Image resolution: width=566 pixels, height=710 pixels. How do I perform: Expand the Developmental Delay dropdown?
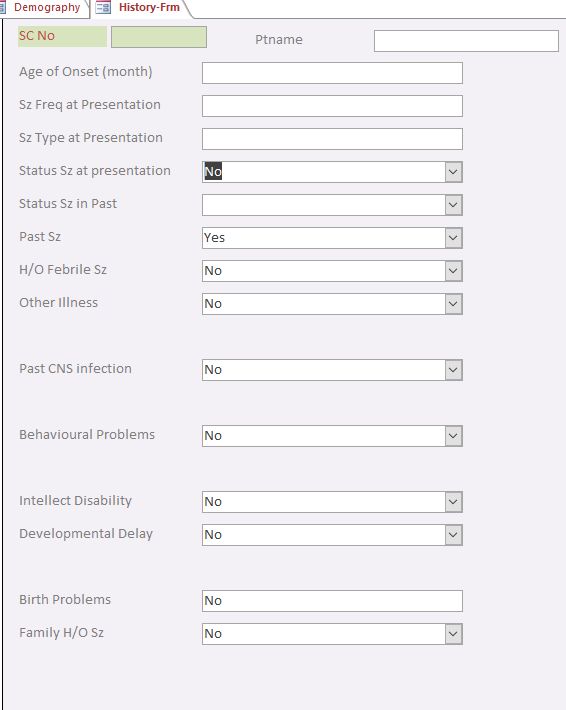(x=453, y=535)
